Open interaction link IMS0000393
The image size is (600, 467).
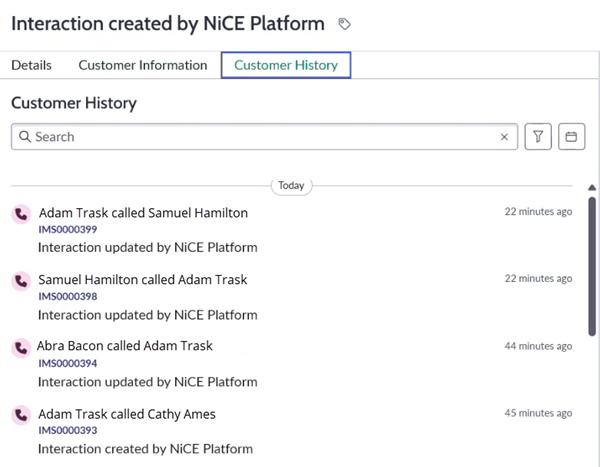(67, 431)
